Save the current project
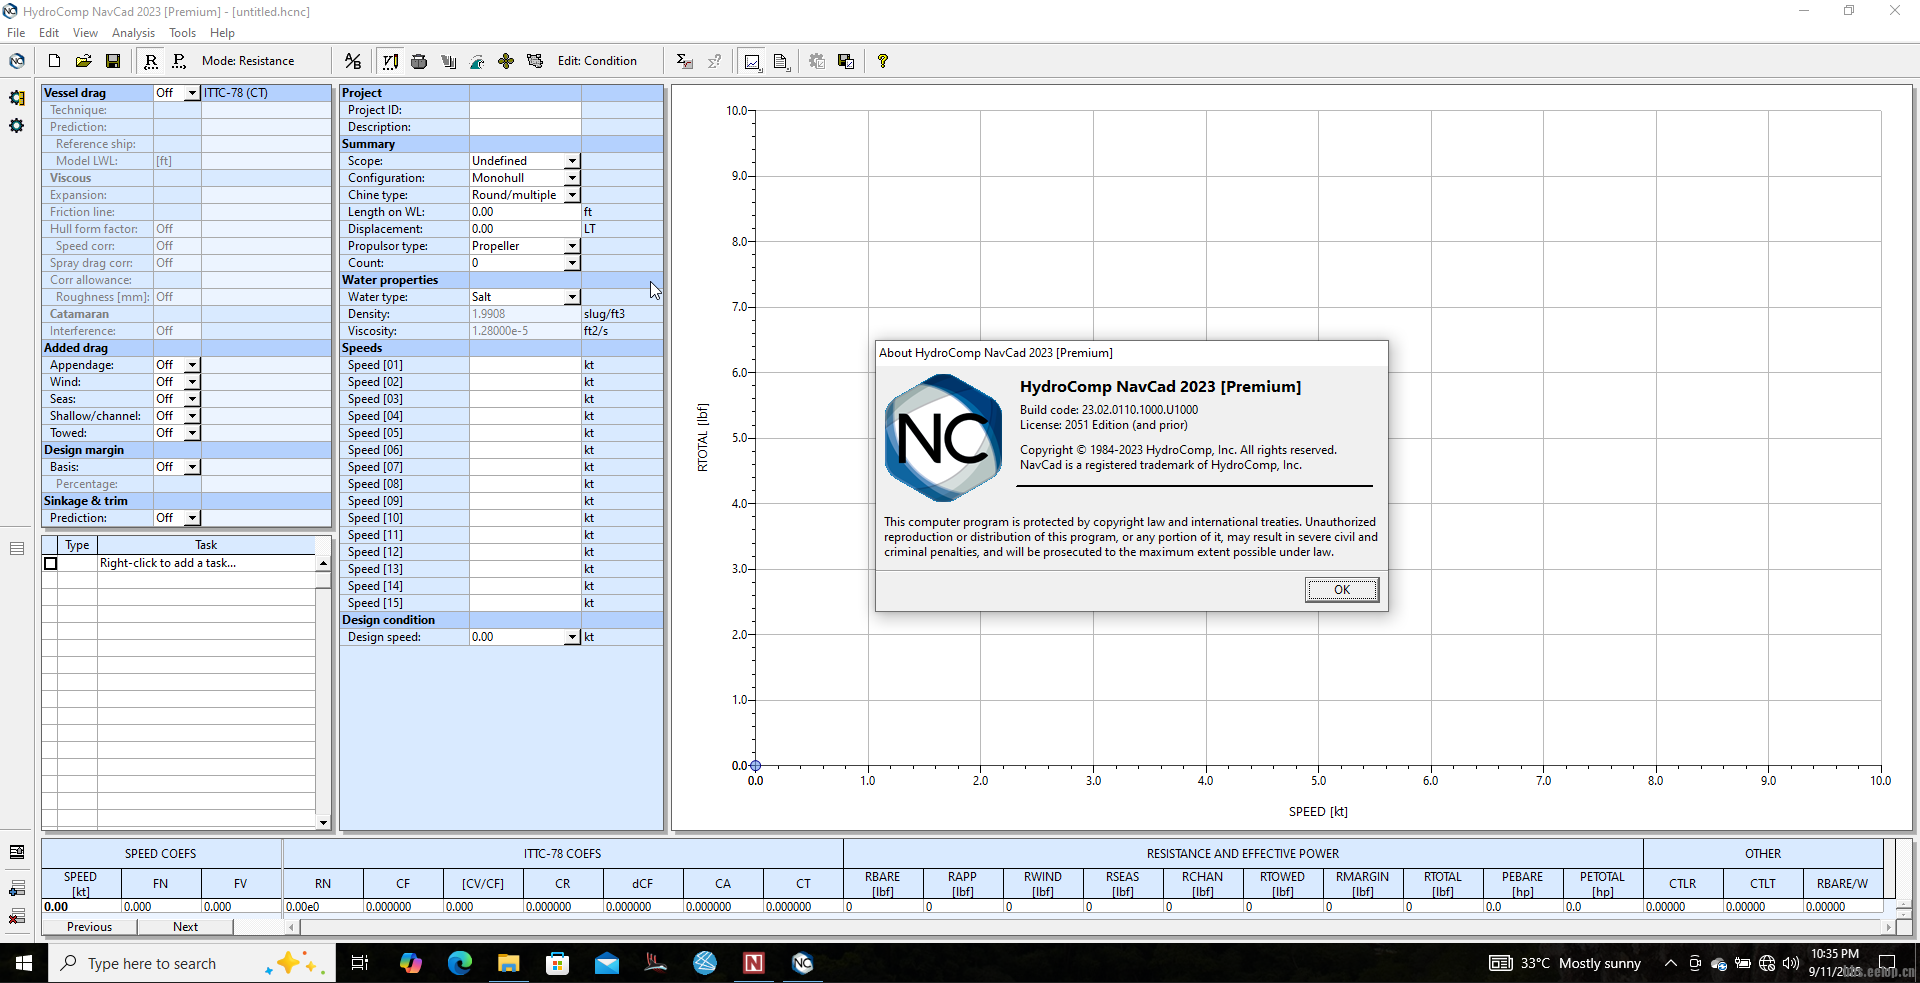The image size is (1920, 983). tap(113, 61)
